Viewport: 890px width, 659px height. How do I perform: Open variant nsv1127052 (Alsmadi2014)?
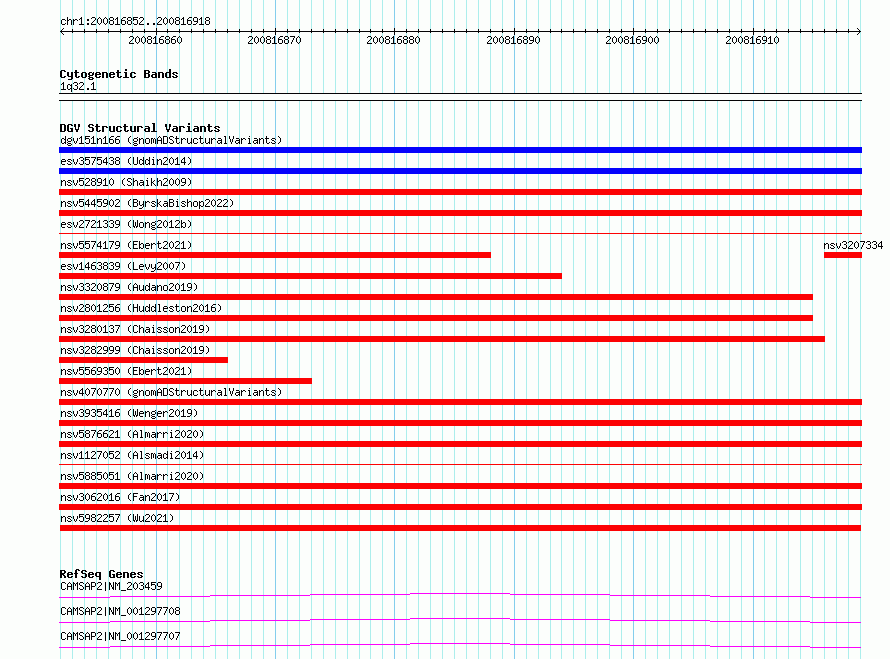click(x=132, y=455)
